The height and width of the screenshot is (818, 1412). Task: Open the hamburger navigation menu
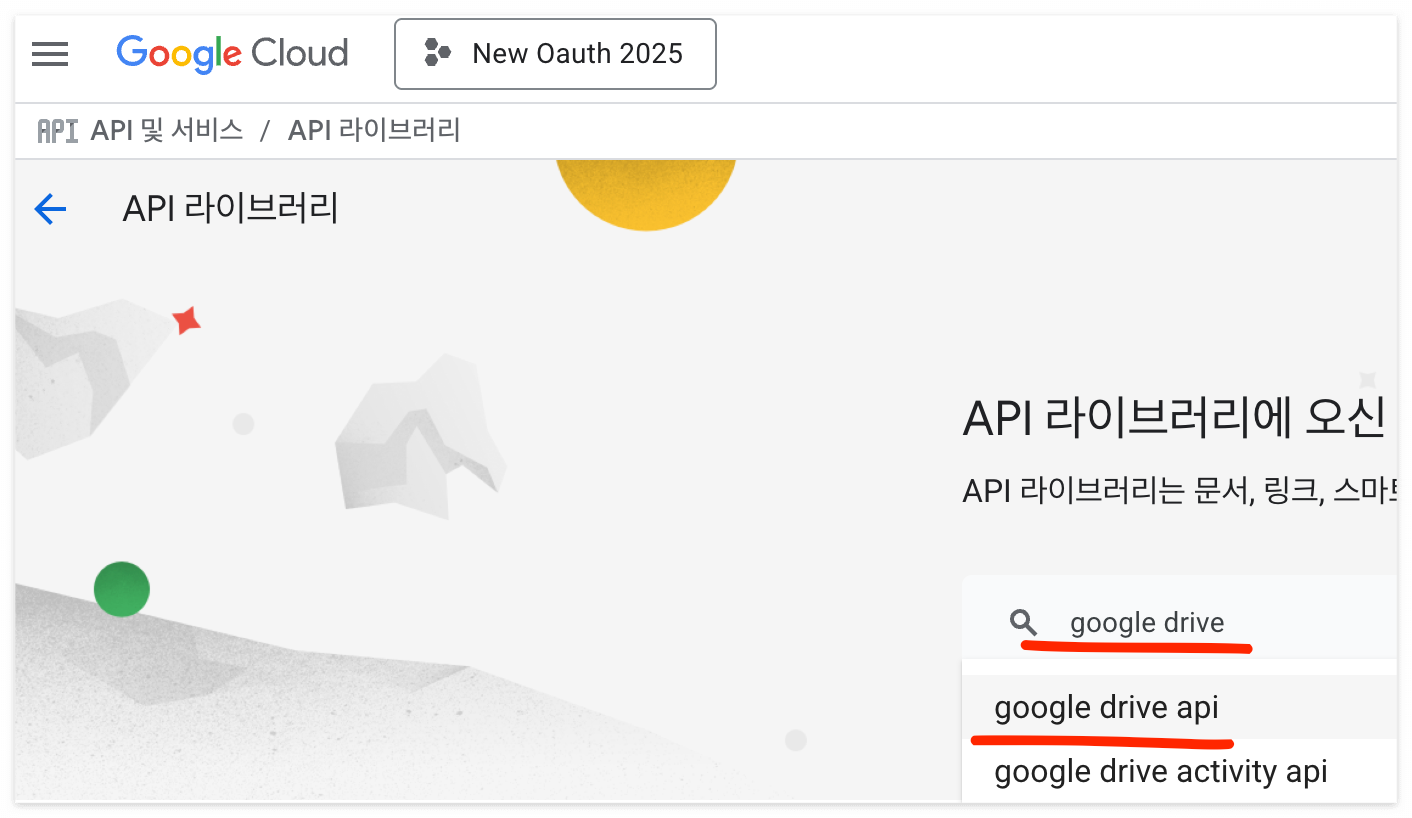click(x=50, y=53)
